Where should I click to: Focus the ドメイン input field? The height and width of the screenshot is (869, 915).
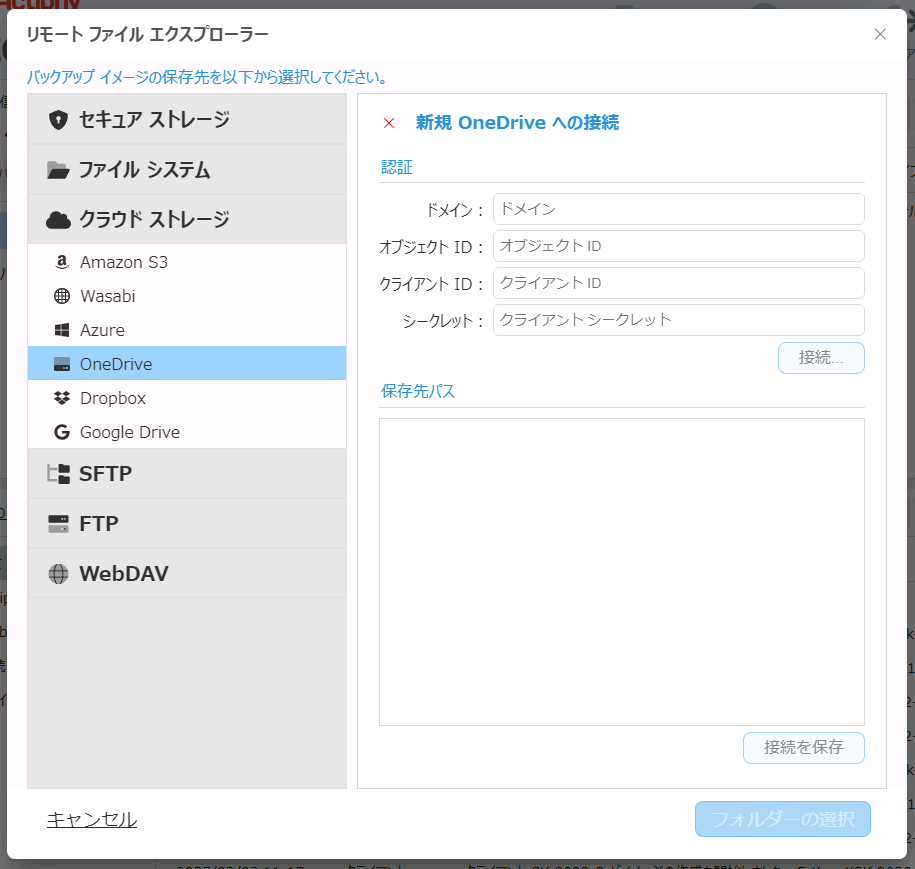coord(678,209)
